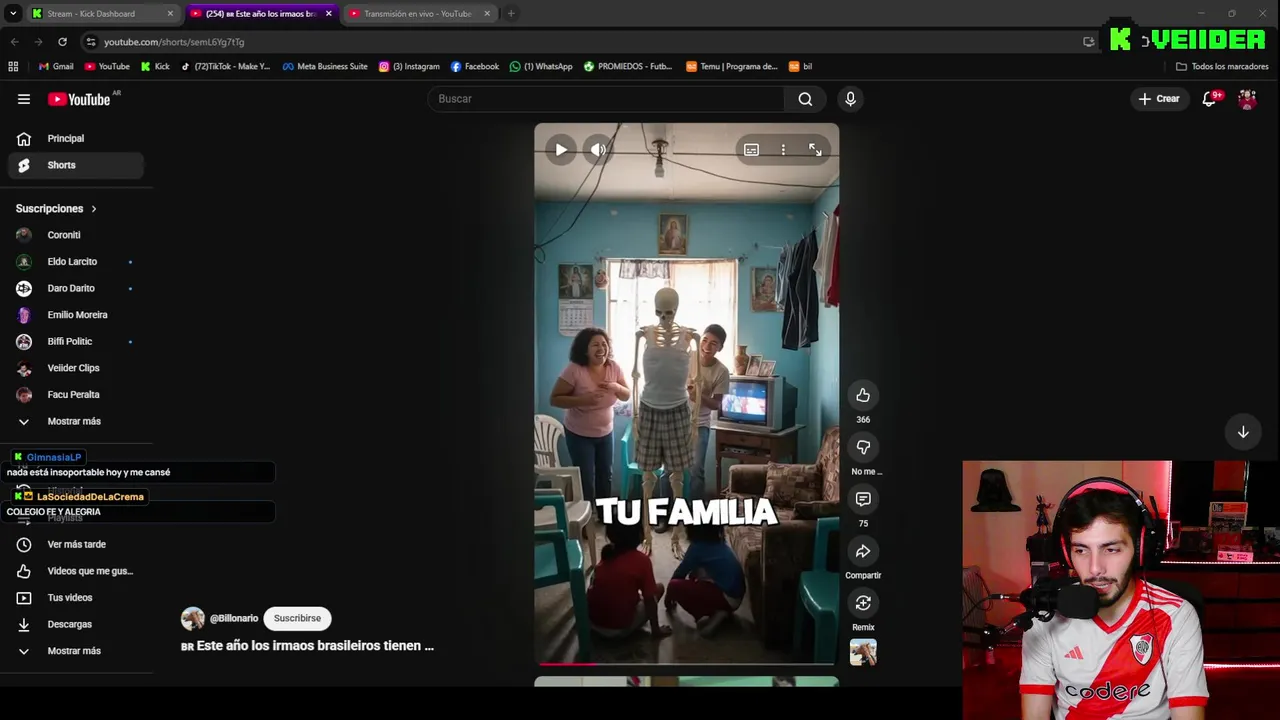Select Shorts in the sidebar
This screenshot has width=1280, height=720.
pyautogui.click(x=76, y=165)
